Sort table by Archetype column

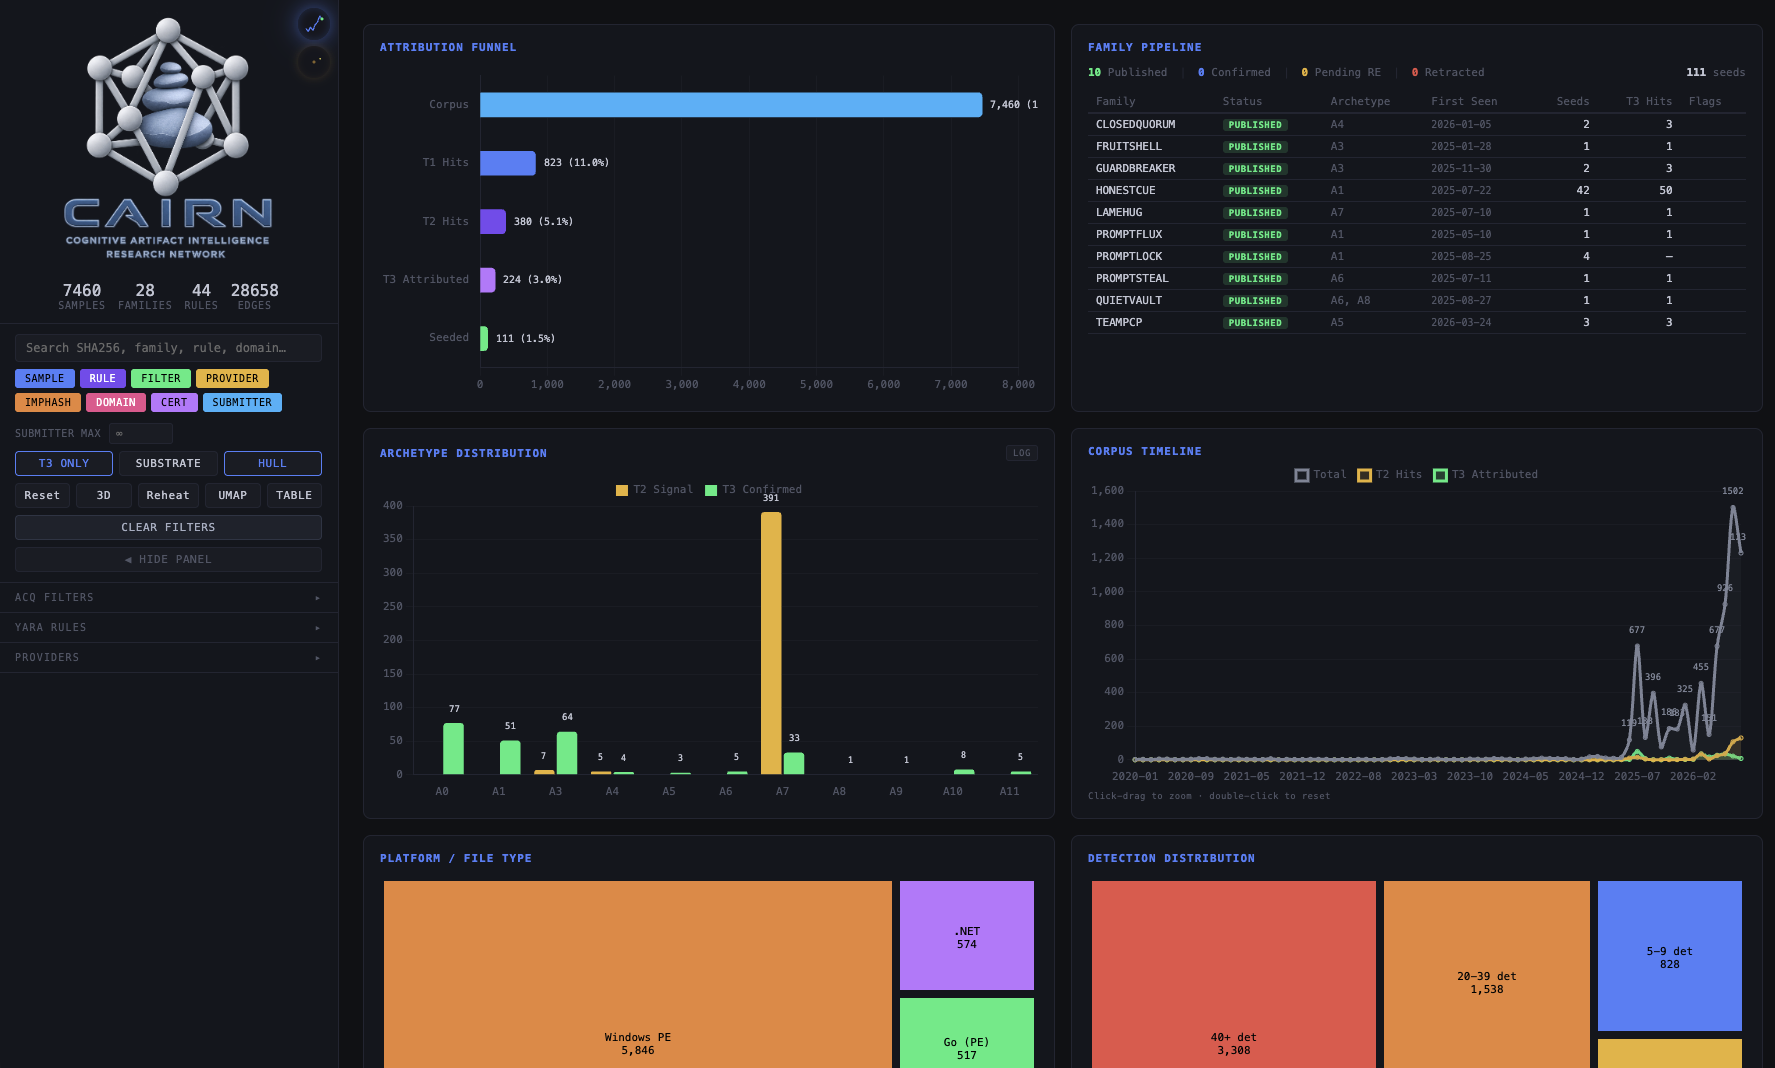(x=1361, y=102)
